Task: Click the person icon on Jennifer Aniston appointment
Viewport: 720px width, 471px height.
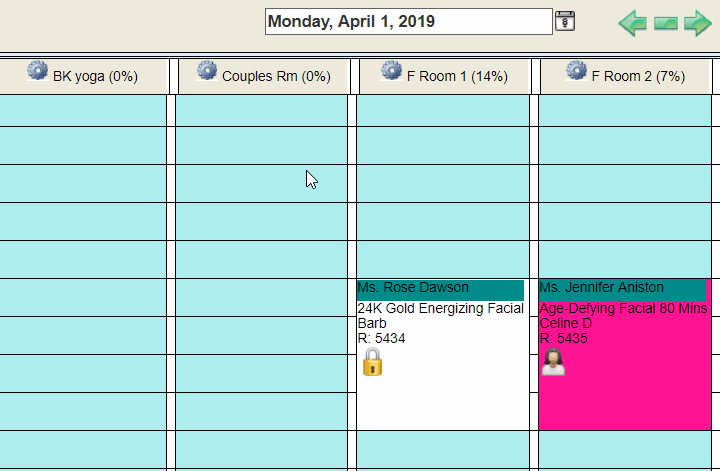Action: tap(553, 362)
